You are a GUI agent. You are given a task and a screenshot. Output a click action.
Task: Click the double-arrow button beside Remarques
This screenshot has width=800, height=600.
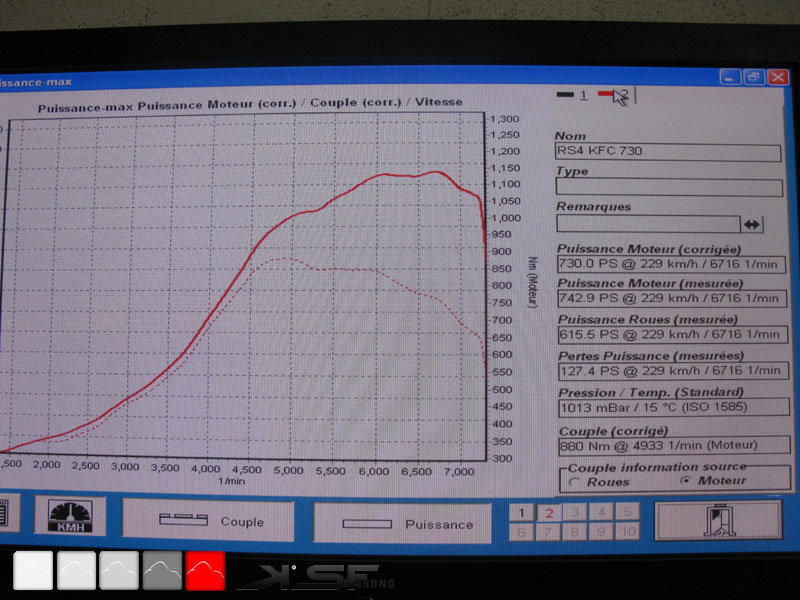(x=752, y=224)
